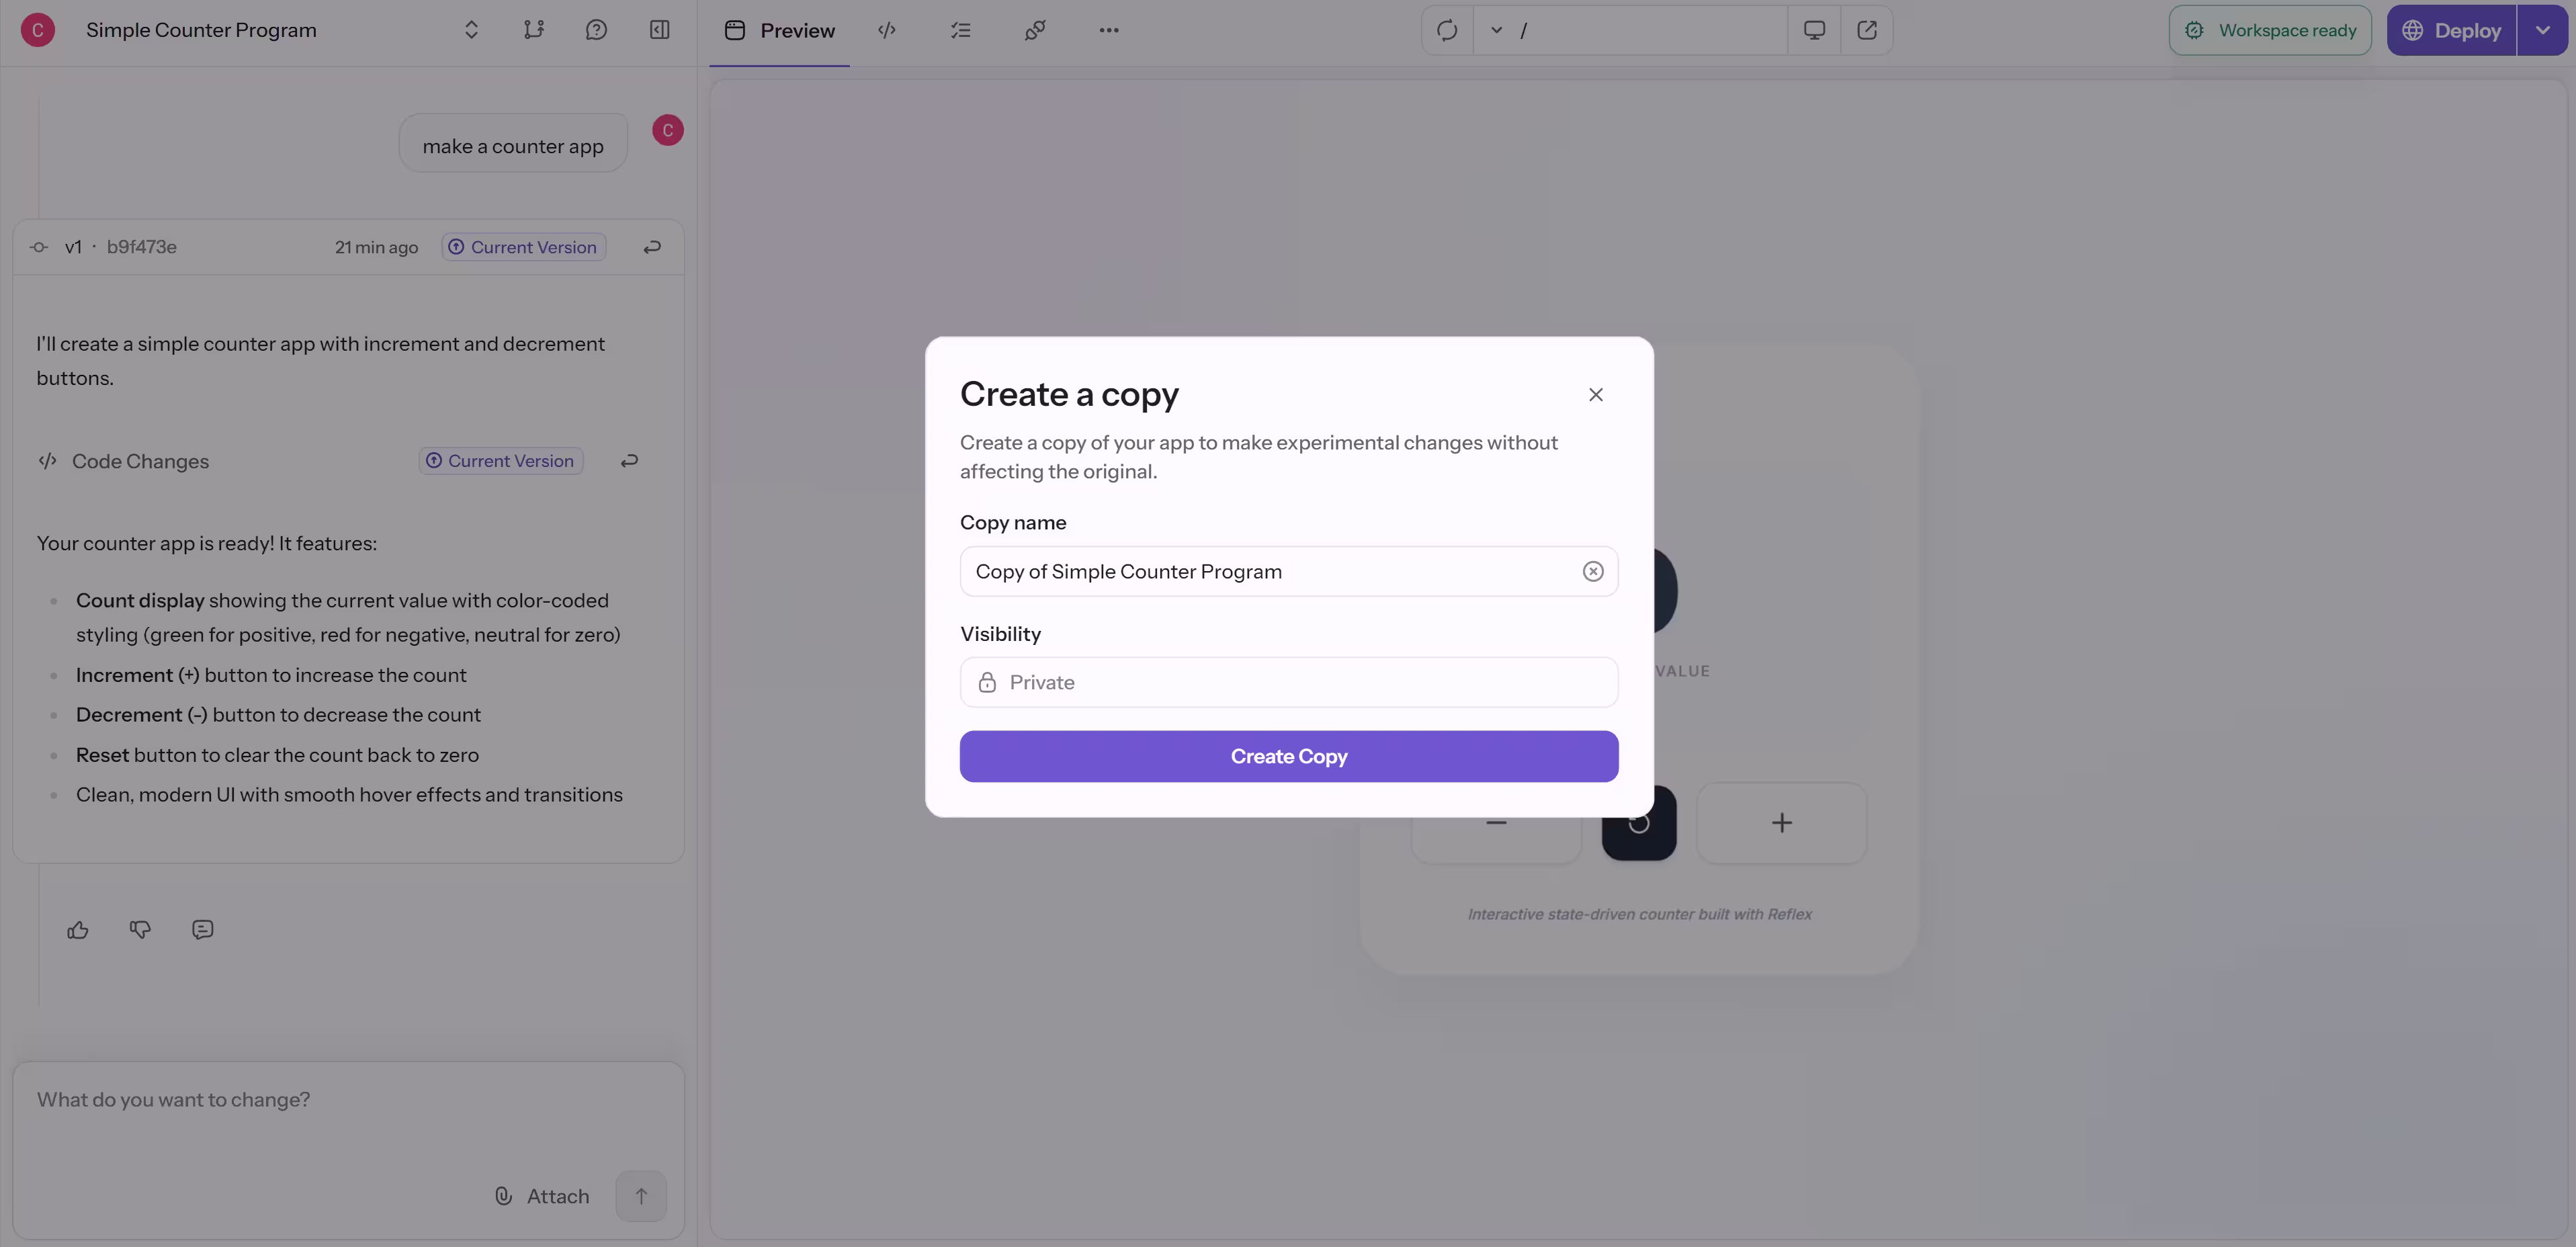This screenshot has width=2576, height=1247.
Task: Open the route path dropdown chevron
Action: pos(1496,30)
